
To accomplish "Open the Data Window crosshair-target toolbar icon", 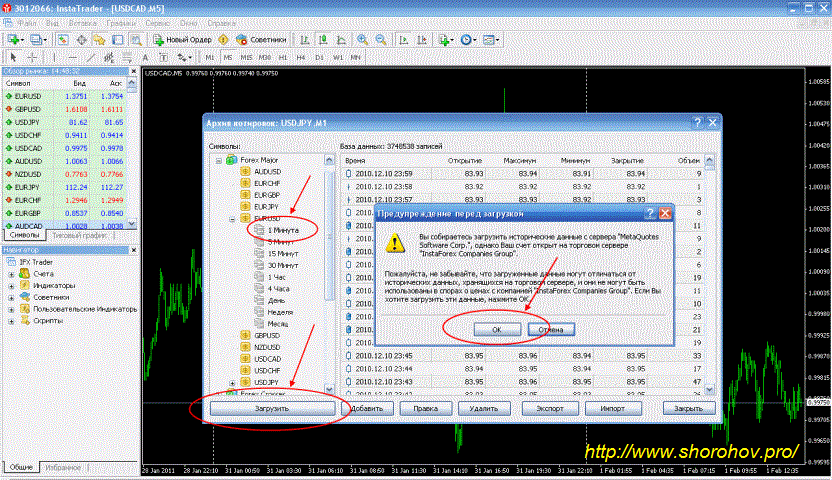I will 81,40.
